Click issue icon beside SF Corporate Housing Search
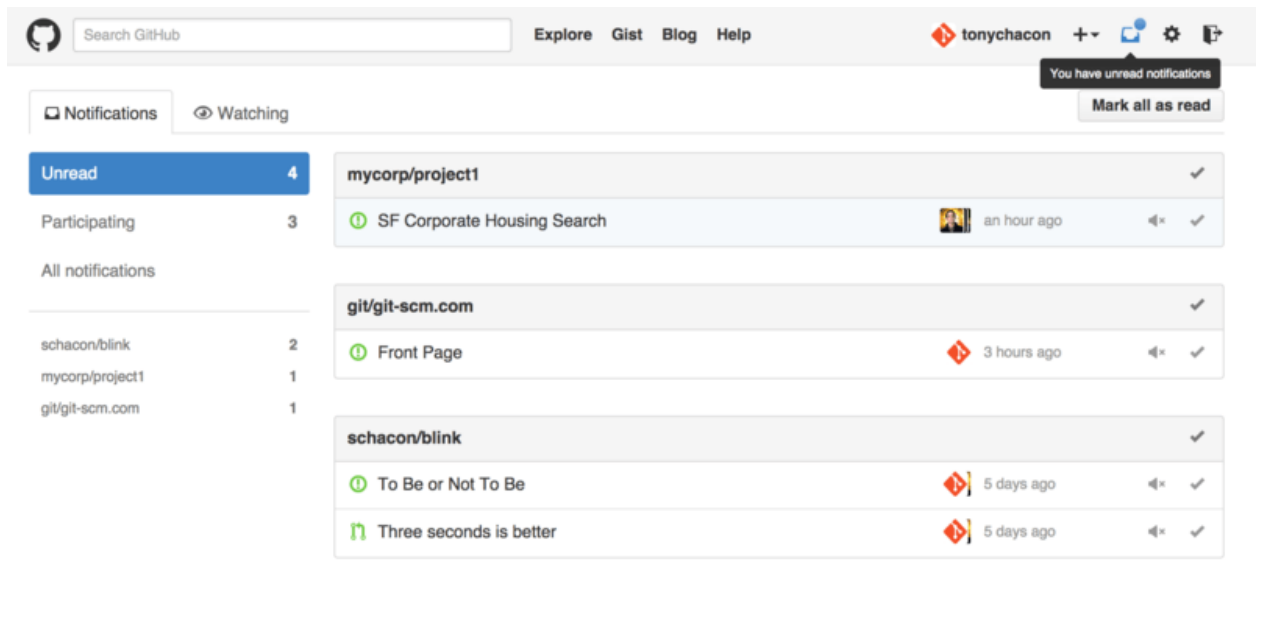The height and width of the screenshot is (620, 1262). click(x=358, y=221)
